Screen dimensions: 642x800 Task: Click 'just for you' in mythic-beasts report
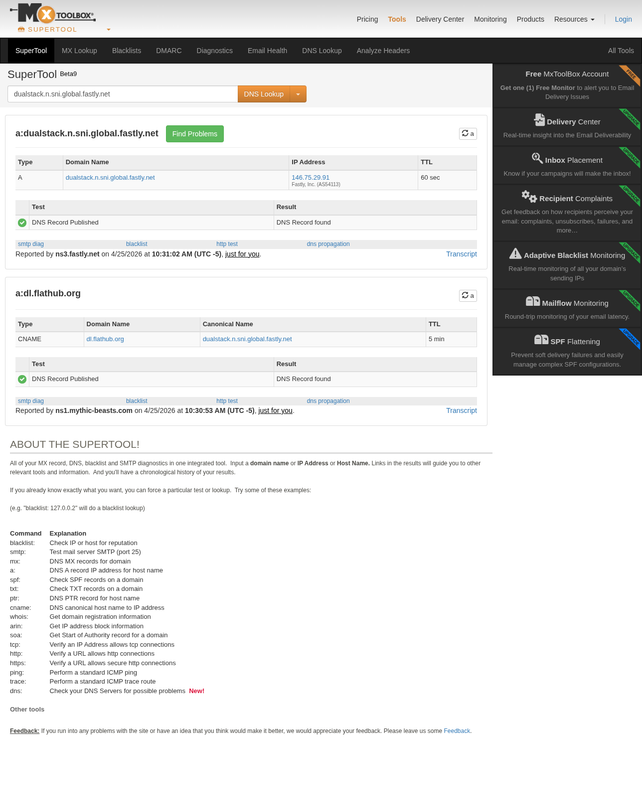click(275, 411)
